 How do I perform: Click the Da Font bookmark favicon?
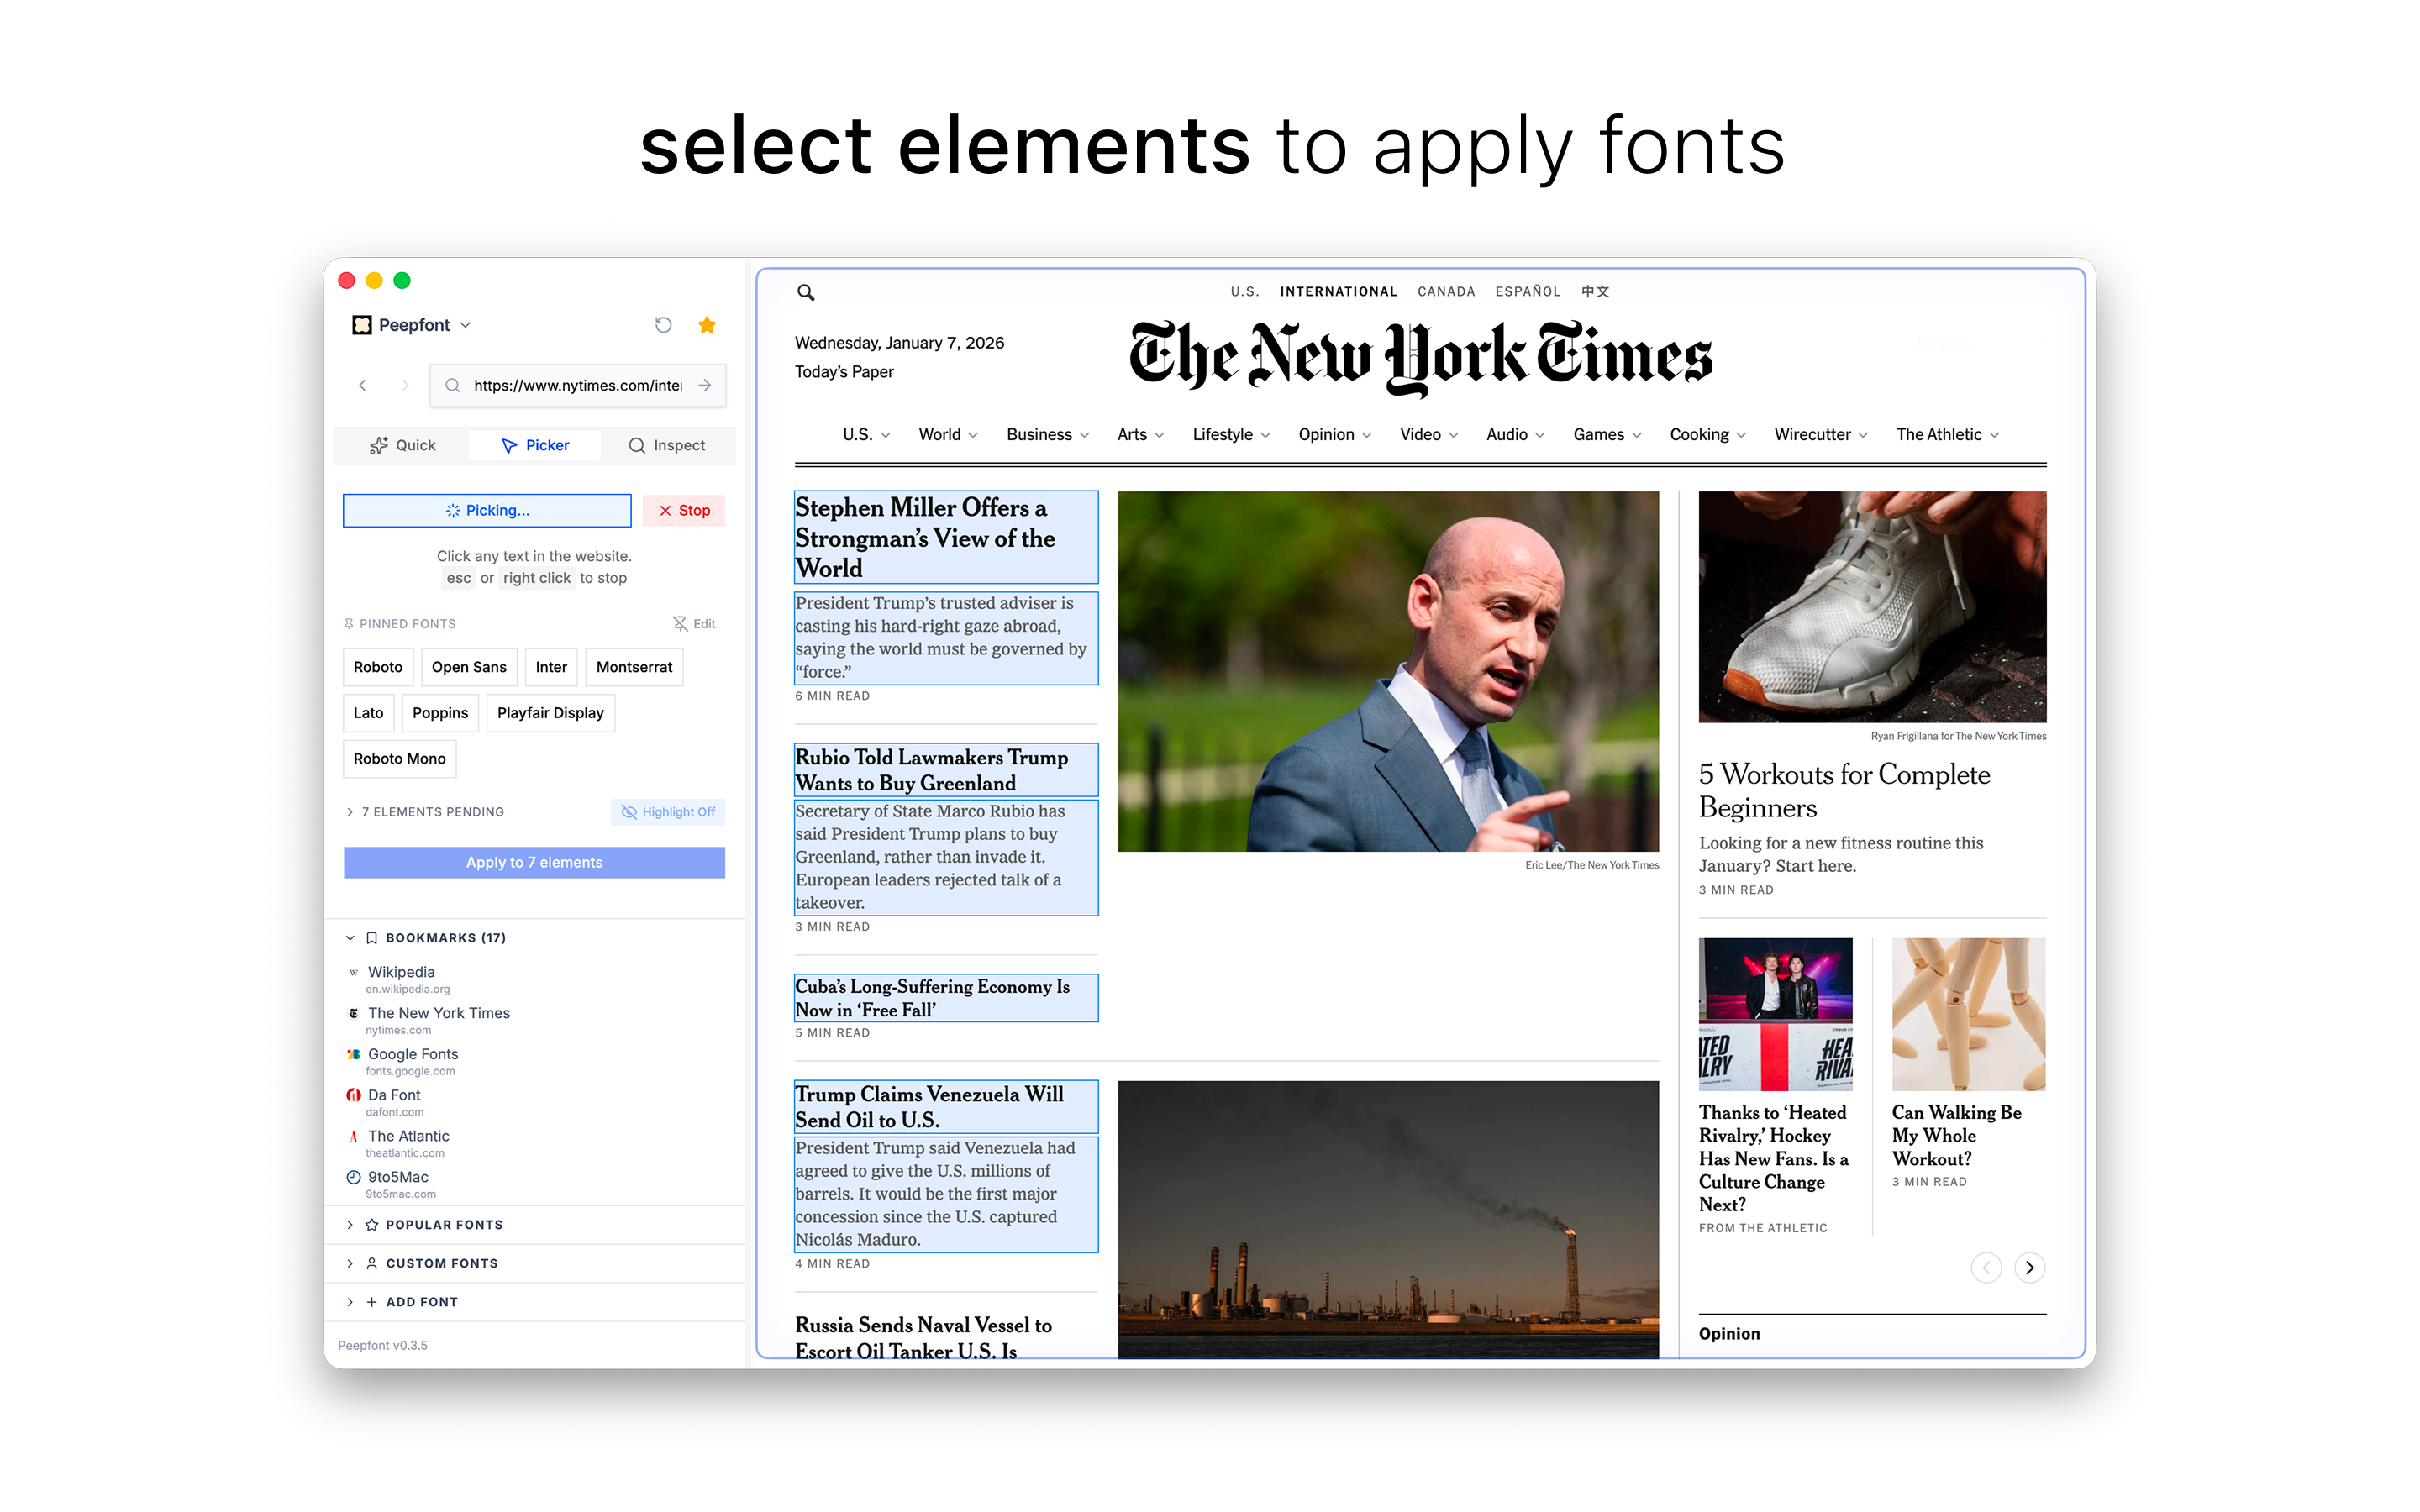pos(353,1095)
